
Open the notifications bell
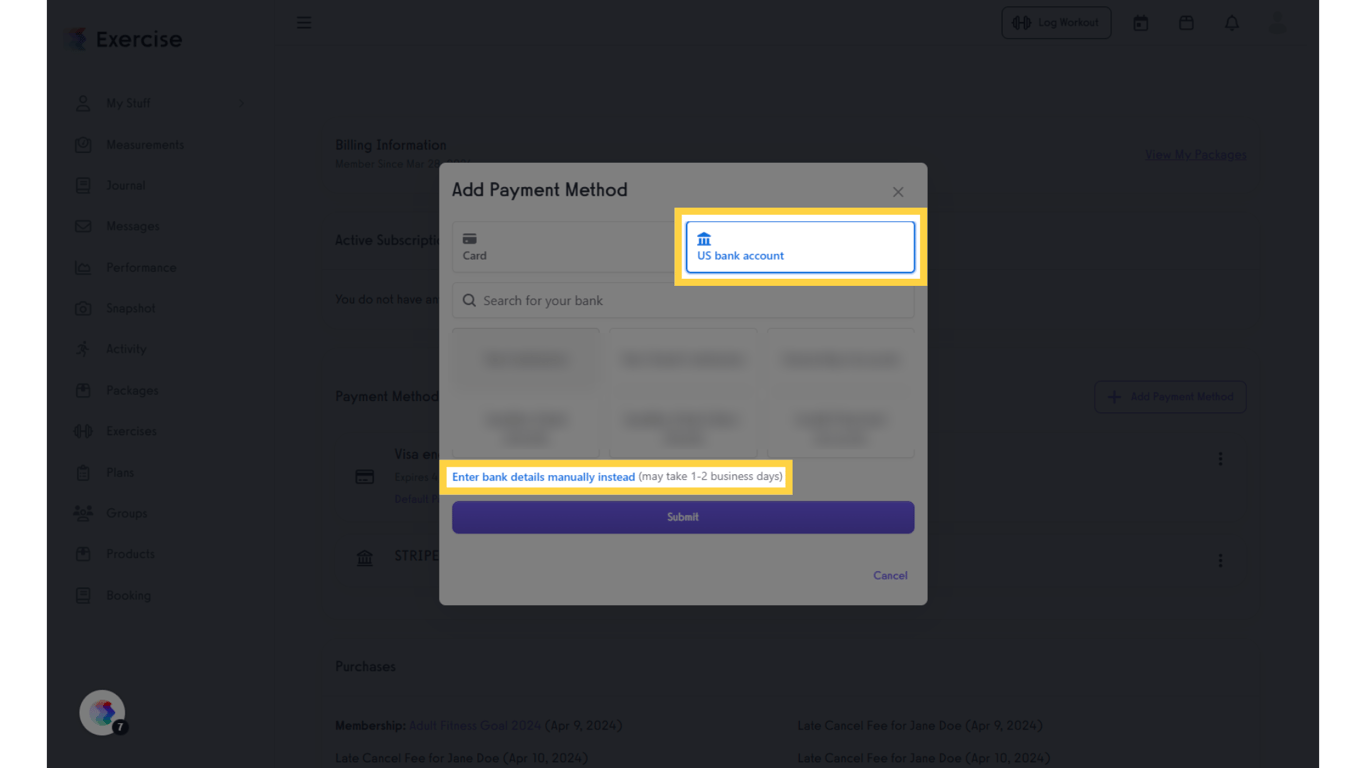coord(1231,22)
